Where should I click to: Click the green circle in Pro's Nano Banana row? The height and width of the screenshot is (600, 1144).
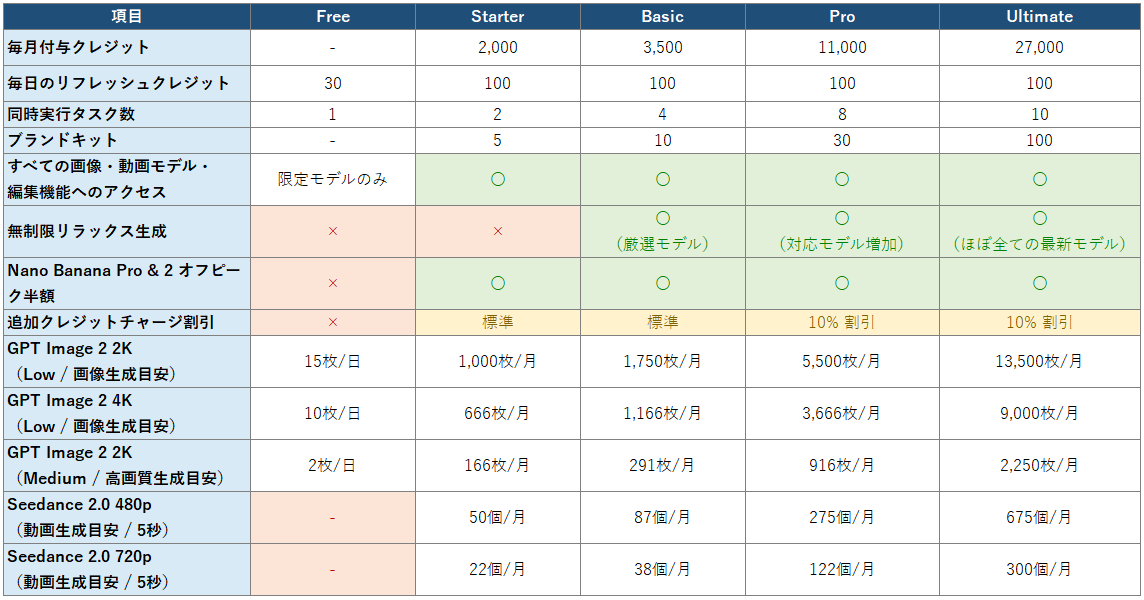coord(842,283)
